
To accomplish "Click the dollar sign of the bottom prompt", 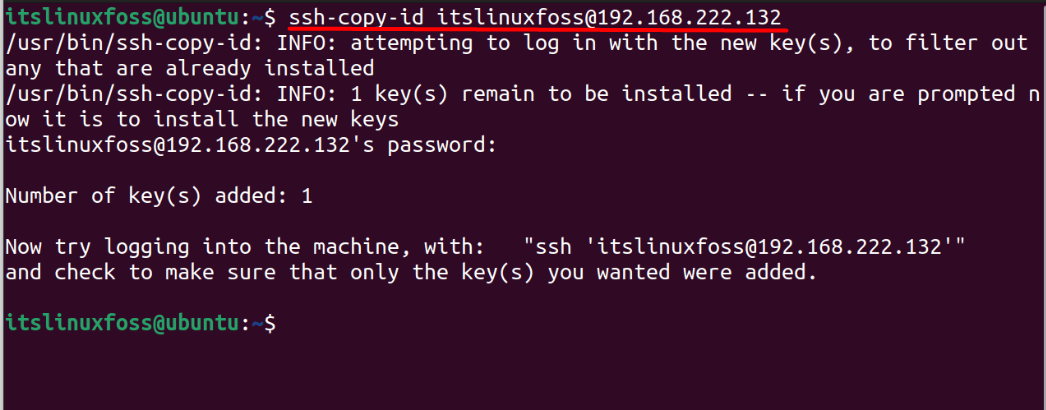I will click(269, 323).
